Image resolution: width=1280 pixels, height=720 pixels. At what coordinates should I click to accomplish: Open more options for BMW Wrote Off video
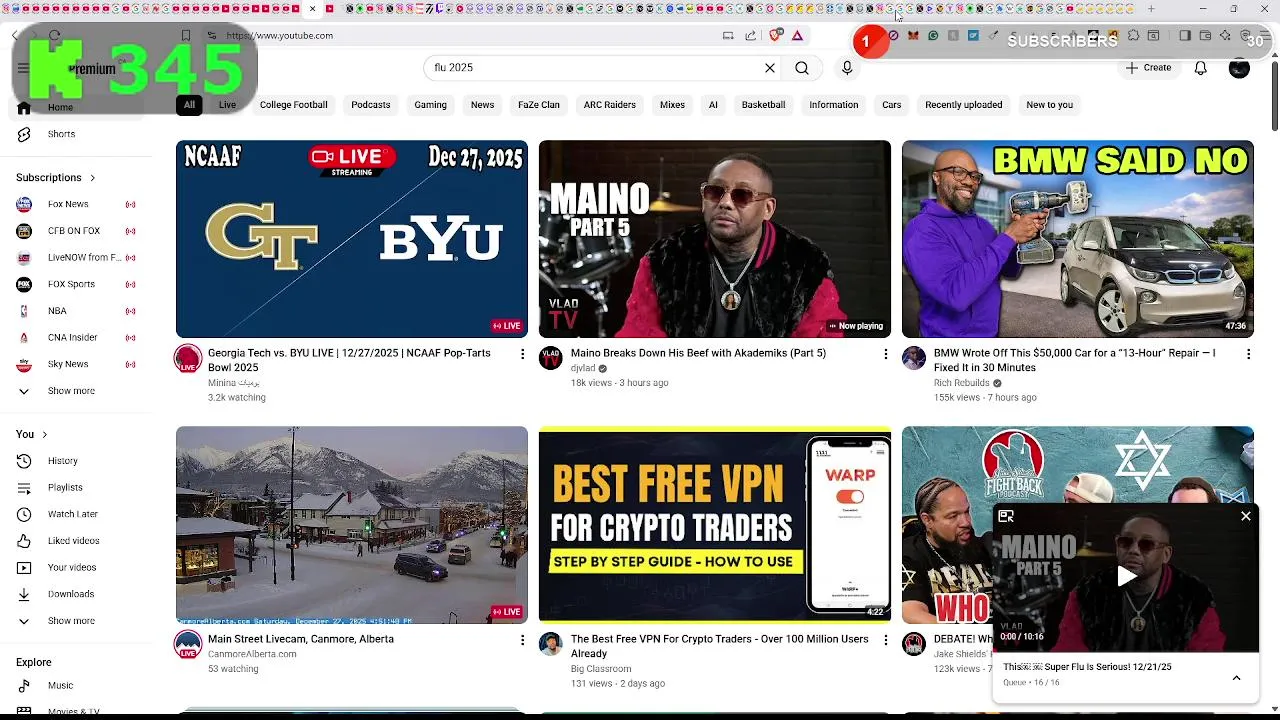1248,354
